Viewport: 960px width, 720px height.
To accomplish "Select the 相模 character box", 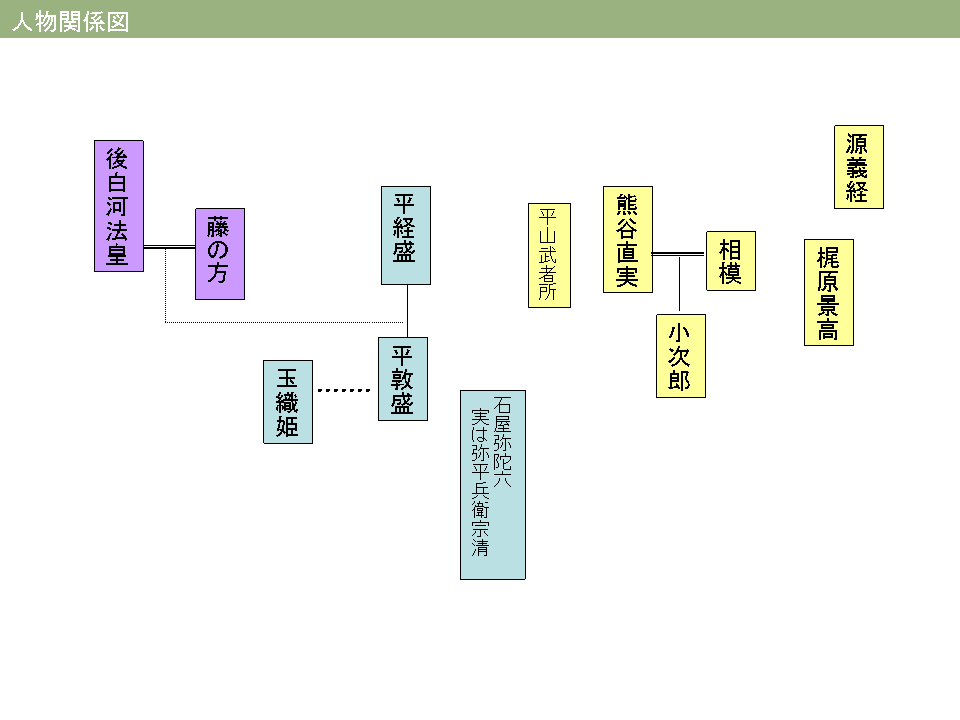I will pyautogui.click(x=730, y=261).
